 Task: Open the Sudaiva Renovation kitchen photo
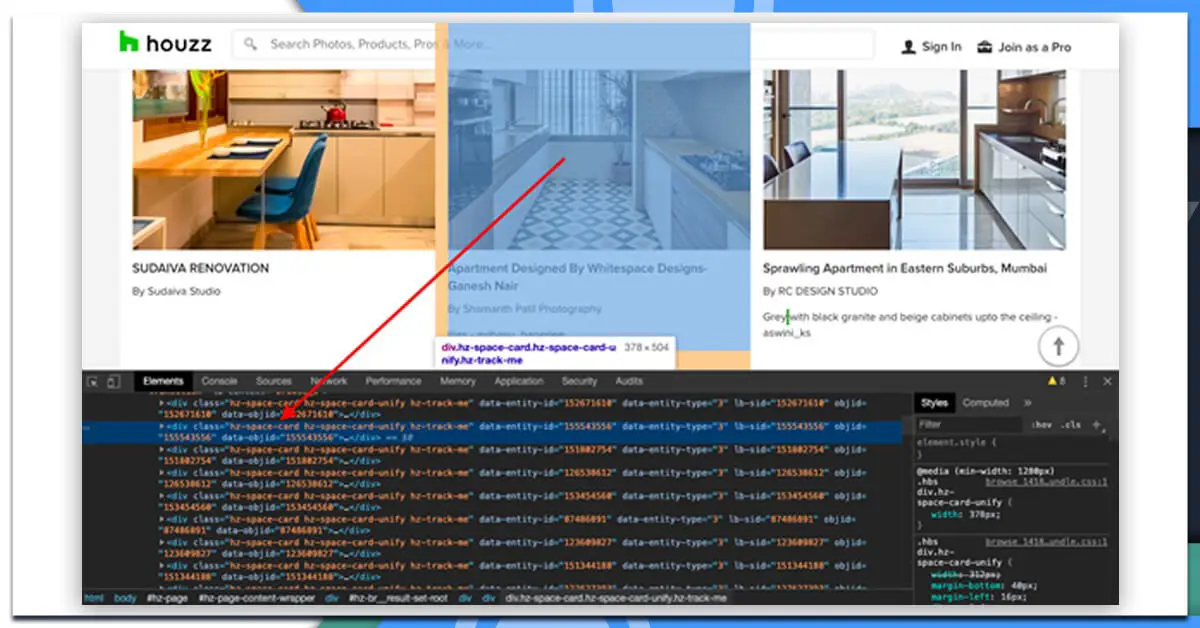point(283,159)
